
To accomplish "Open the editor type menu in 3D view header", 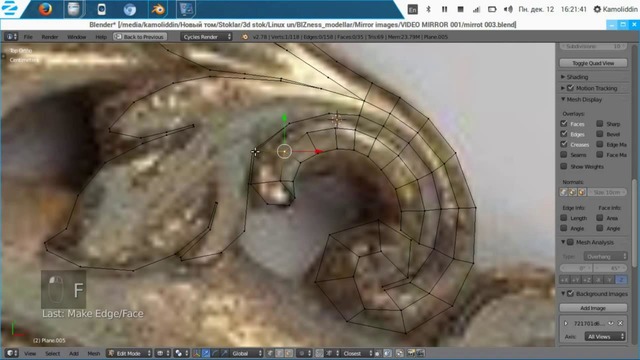I will tap(11, 353).
